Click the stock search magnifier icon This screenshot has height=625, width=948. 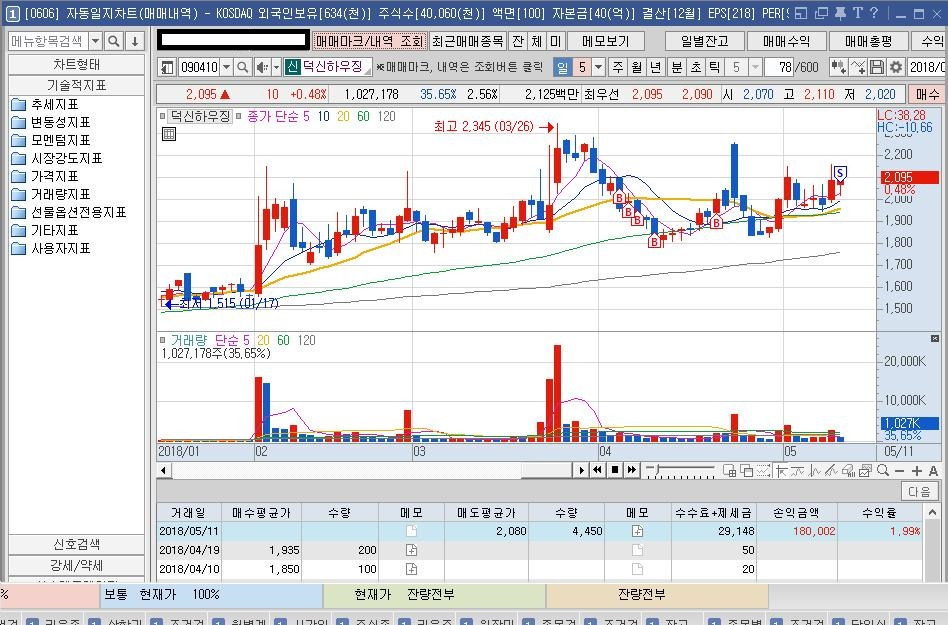pyautogui.click(x=242, y=67)
